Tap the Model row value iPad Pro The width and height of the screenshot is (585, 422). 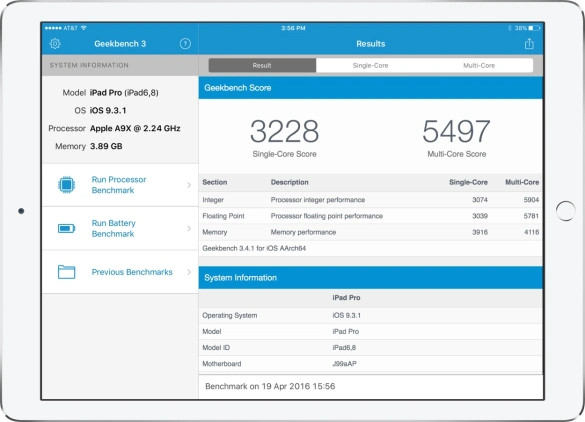345,331
